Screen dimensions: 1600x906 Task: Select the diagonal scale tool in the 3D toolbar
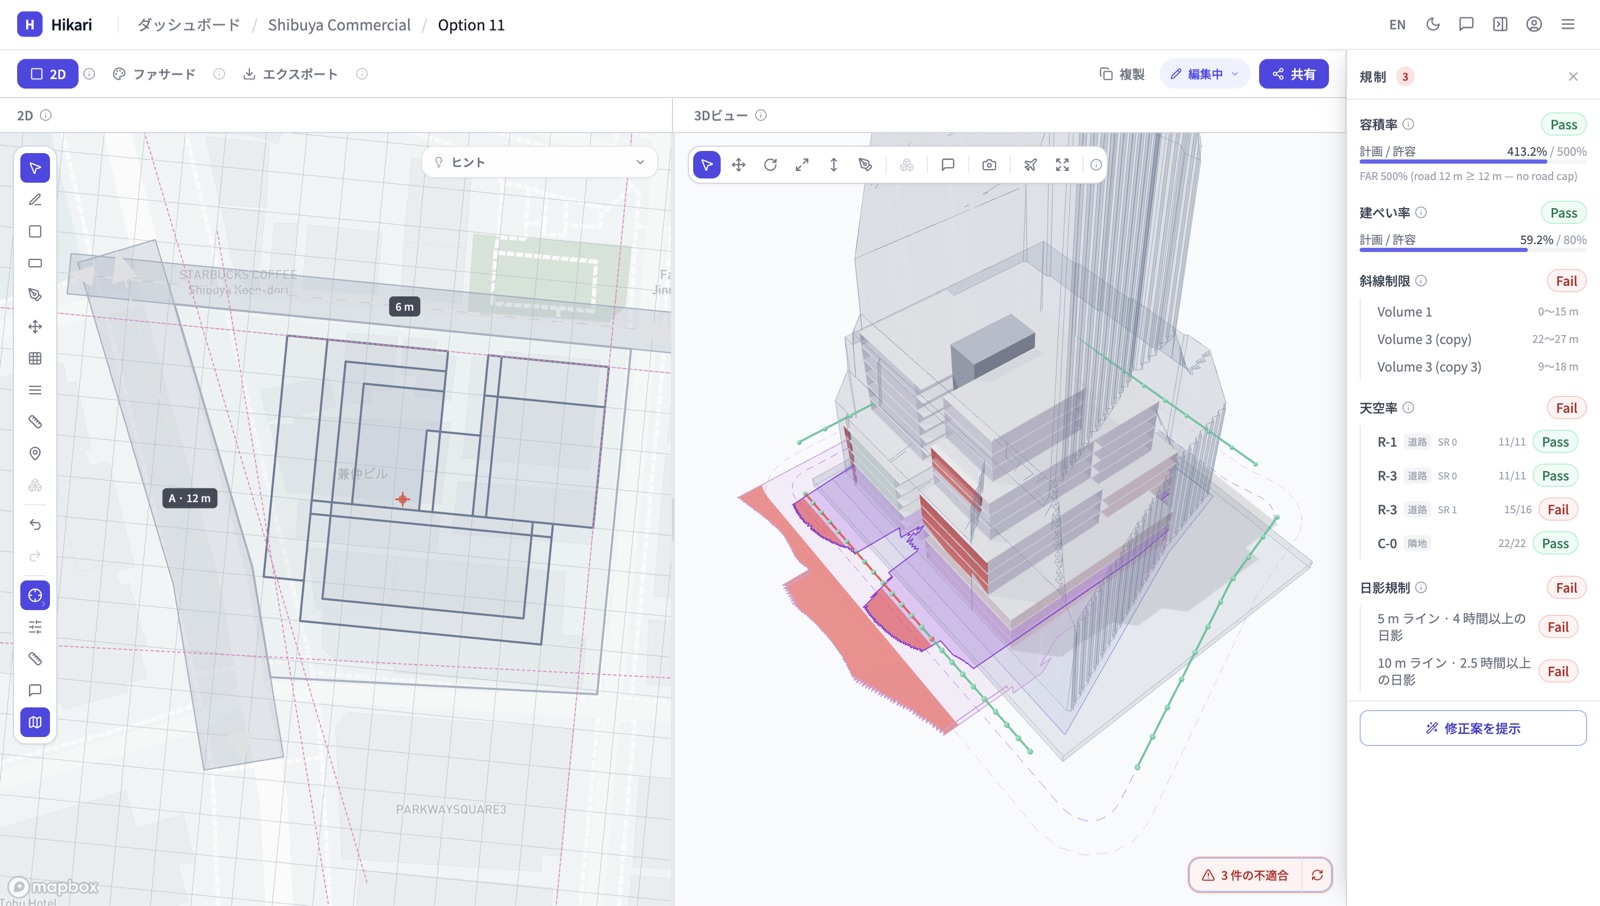[802, 165]
